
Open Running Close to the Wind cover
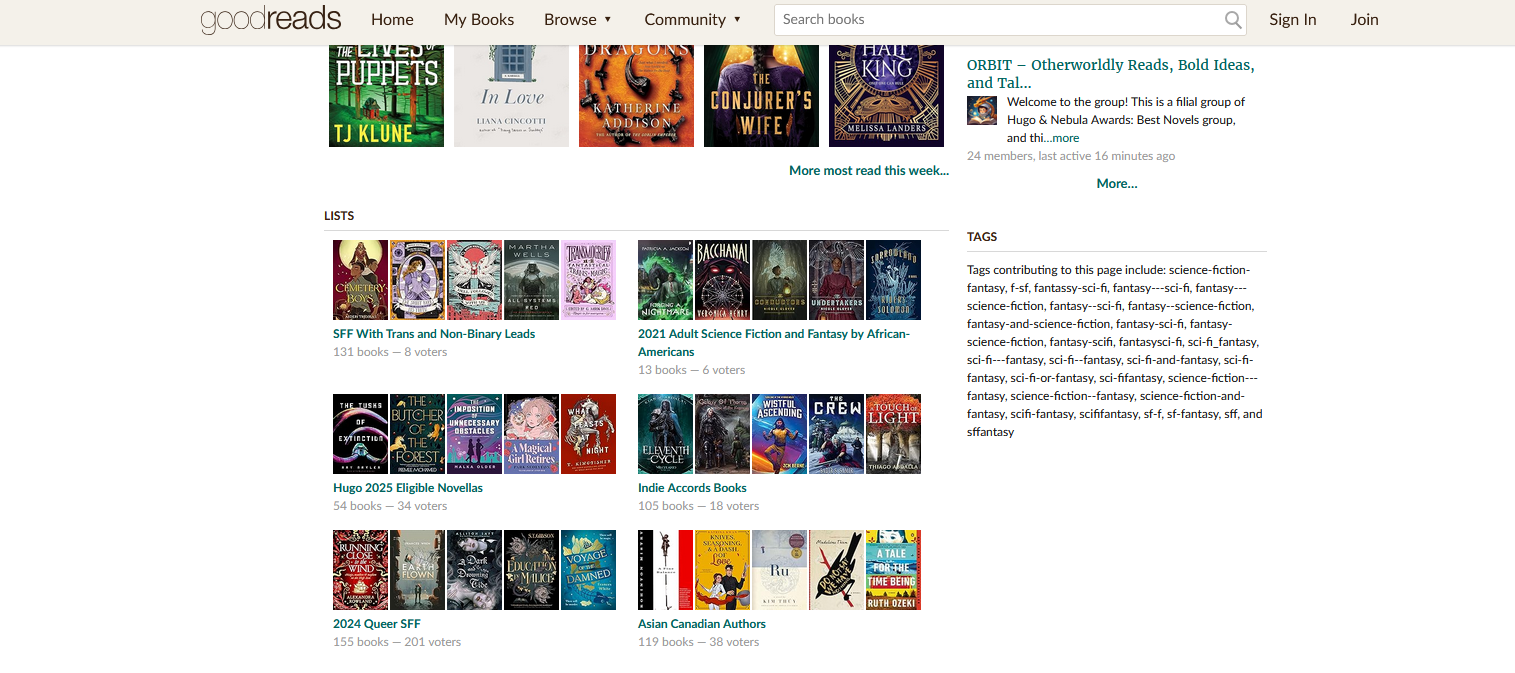pos(360,570)
